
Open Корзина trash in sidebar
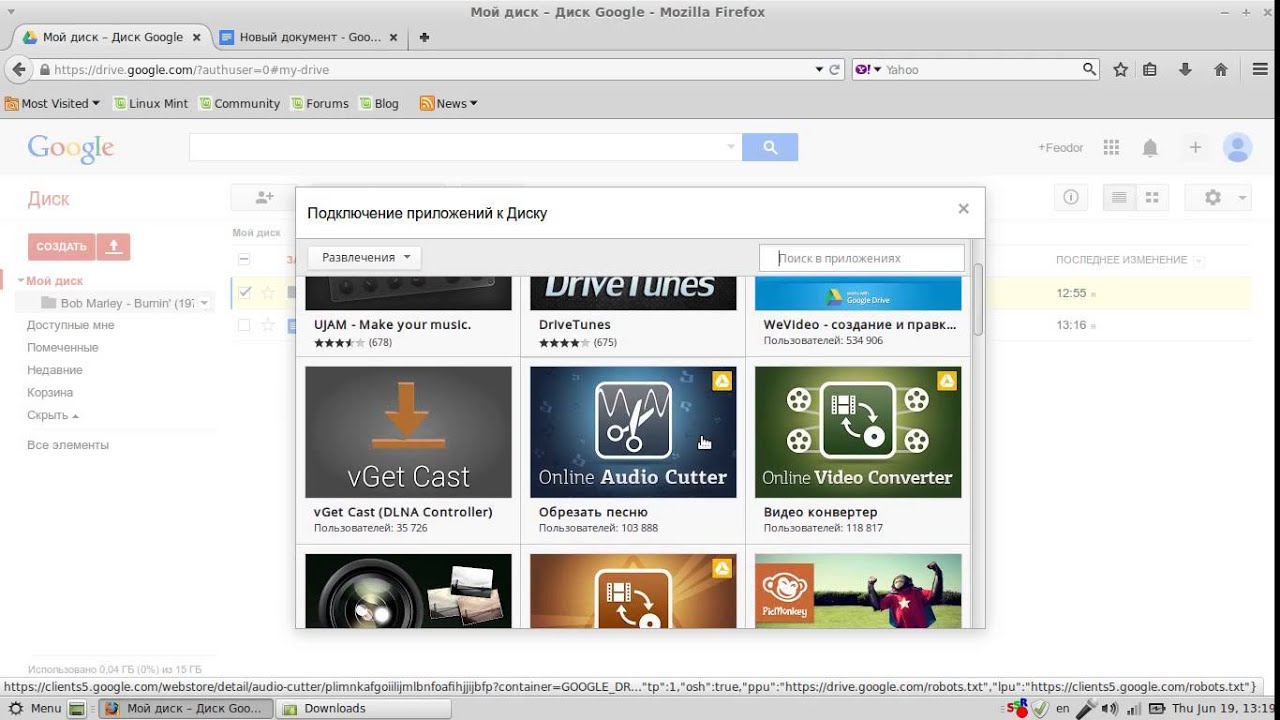(x=50, y=392)
